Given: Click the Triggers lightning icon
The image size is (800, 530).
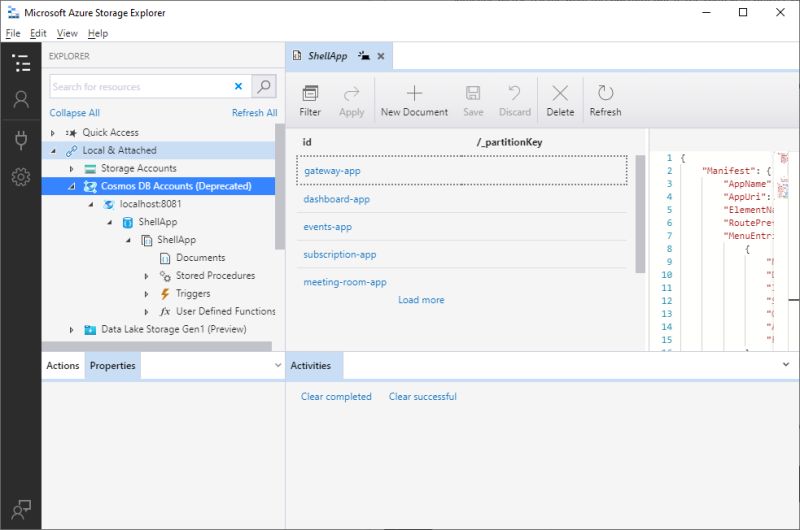Looking at the screenshot, I should click(165, 294).
